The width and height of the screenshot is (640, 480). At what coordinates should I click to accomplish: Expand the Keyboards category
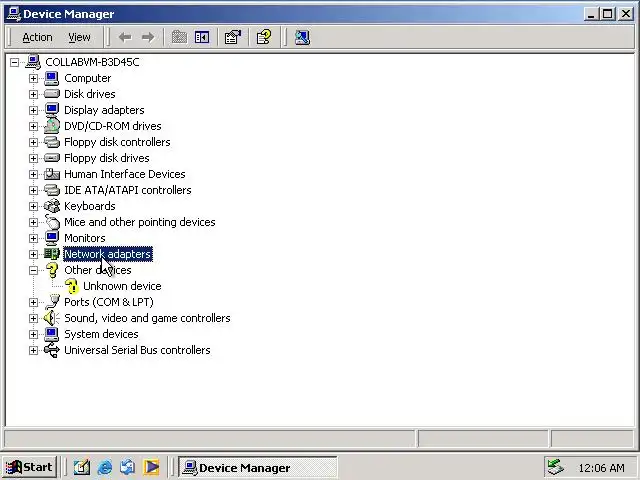pyautogui.click(x=33, y=206)
